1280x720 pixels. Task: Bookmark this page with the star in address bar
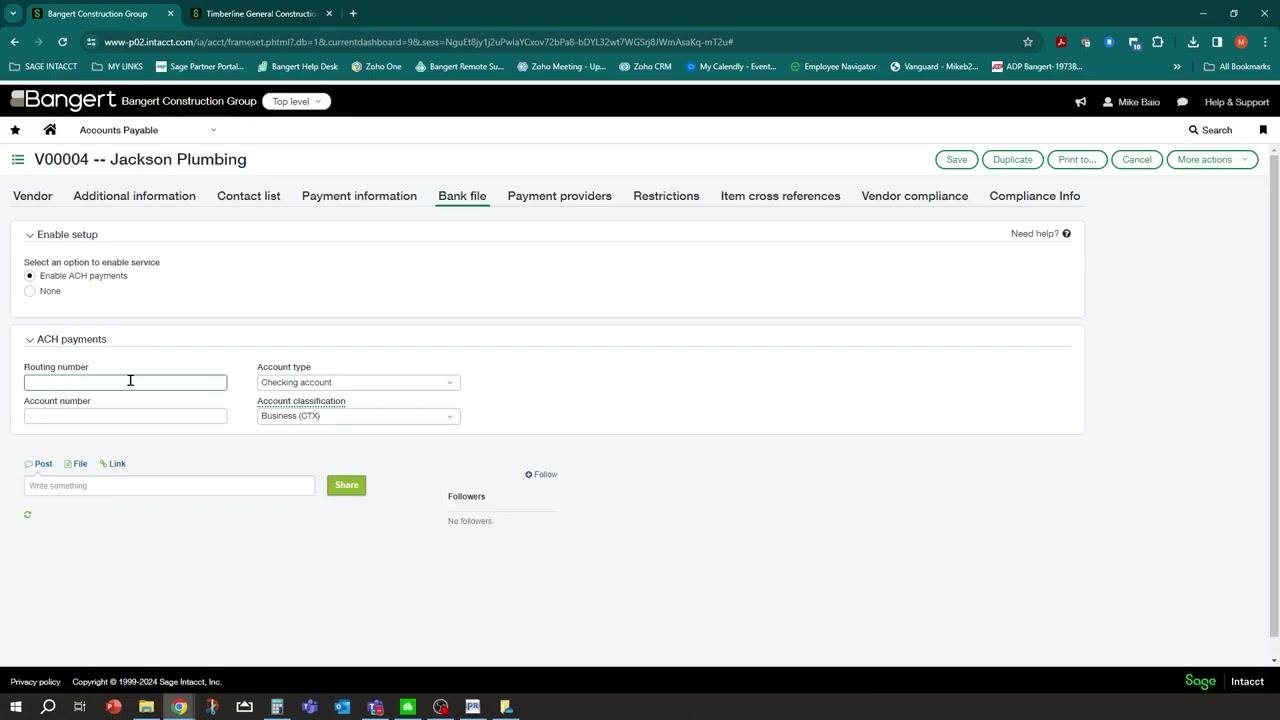(1027, 42)
